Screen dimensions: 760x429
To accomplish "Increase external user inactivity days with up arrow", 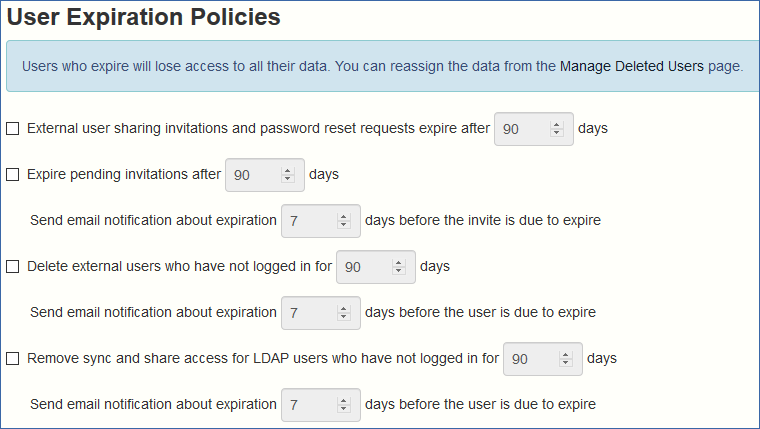I will pyautogui.click(x=398, y=263).
